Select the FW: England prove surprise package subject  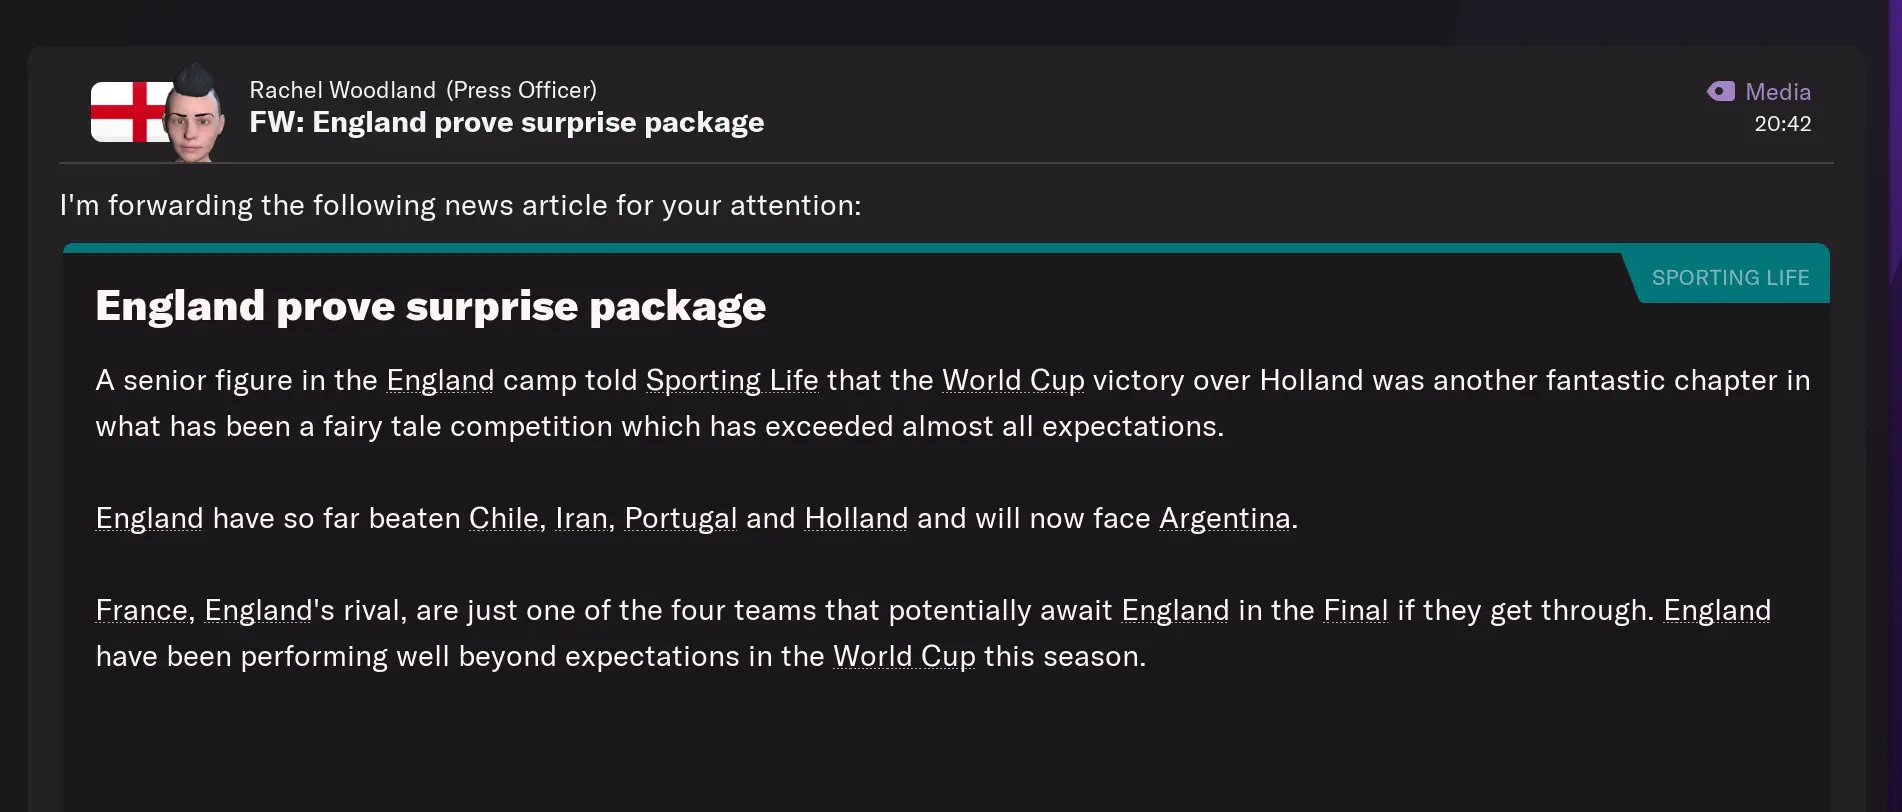point(506,122)
